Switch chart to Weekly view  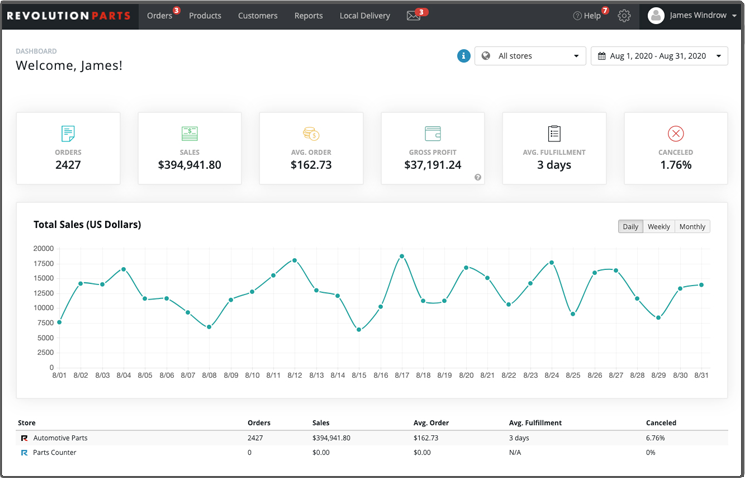coord(658,227)
